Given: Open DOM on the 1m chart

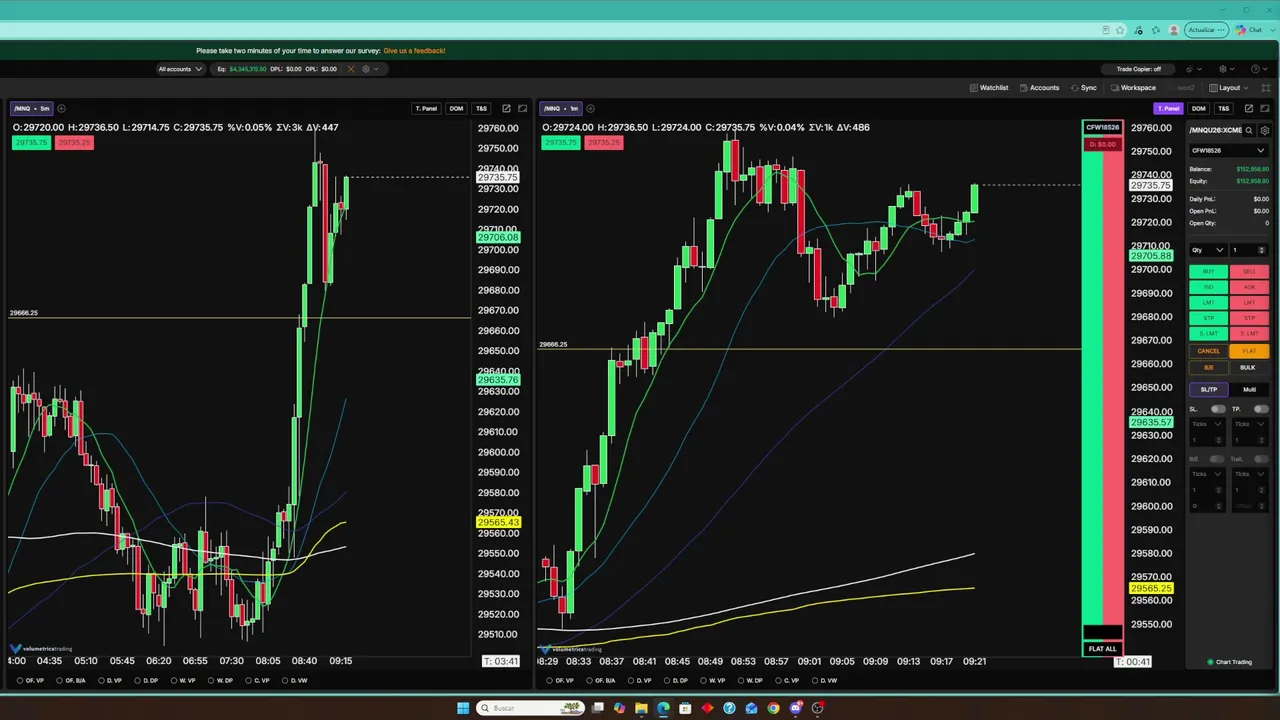Looking at the screenshot, I should tap(1198, 108).
